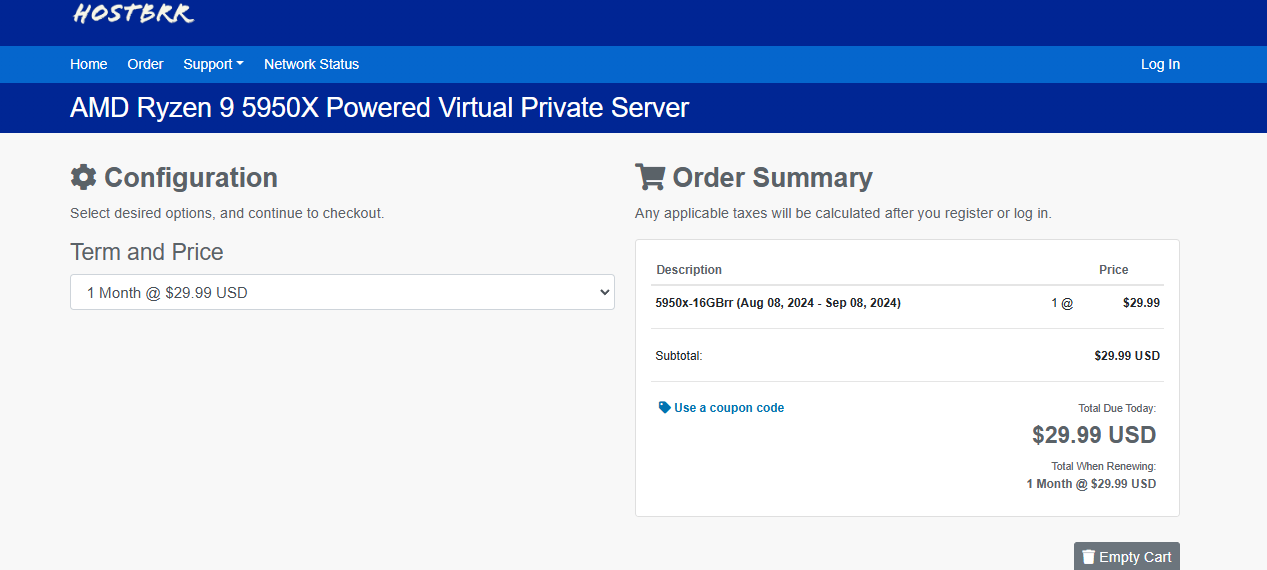Click the Empty Cart button
This screenshot has width=1267, height=570.
1127,557
